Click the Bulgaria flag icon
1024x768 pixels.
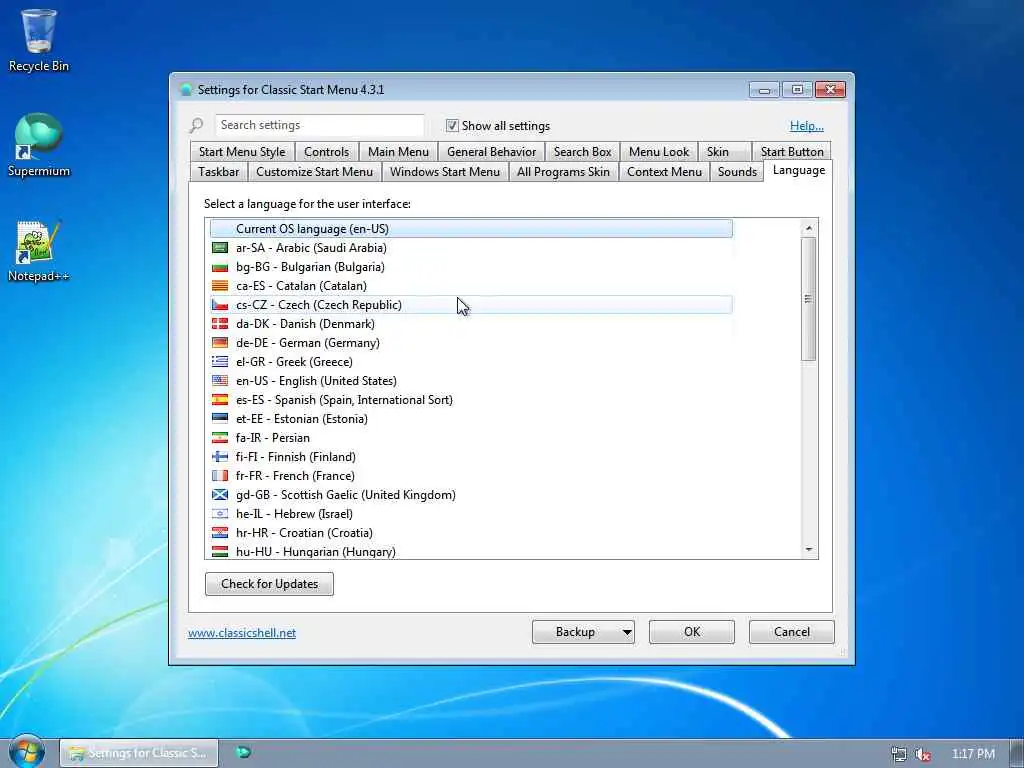(x=220, y=266)
